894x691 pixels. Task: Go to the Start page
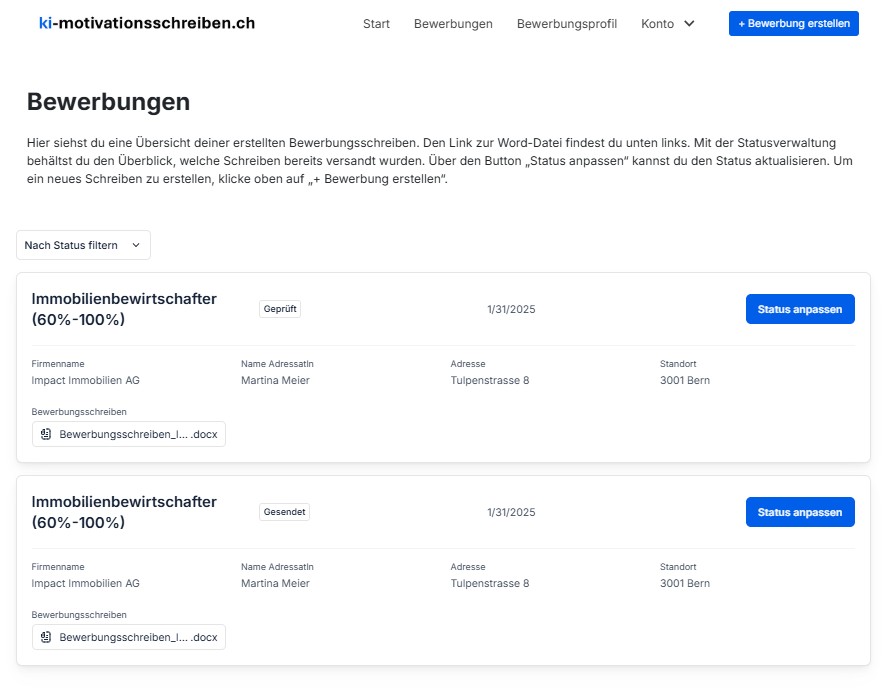pyautogui.click(x=376, y=24)
